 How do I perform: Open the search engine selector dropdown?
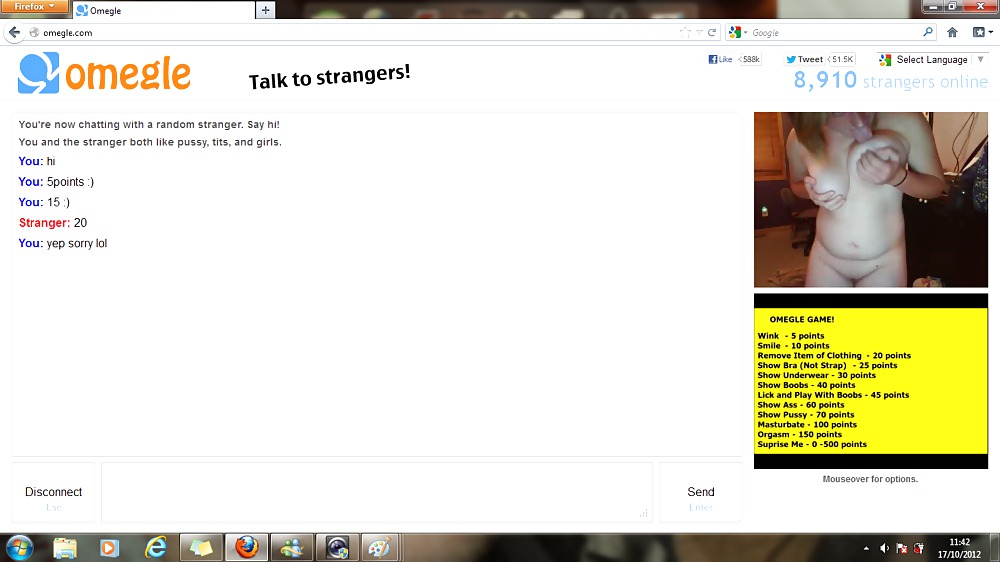point(738,32)
